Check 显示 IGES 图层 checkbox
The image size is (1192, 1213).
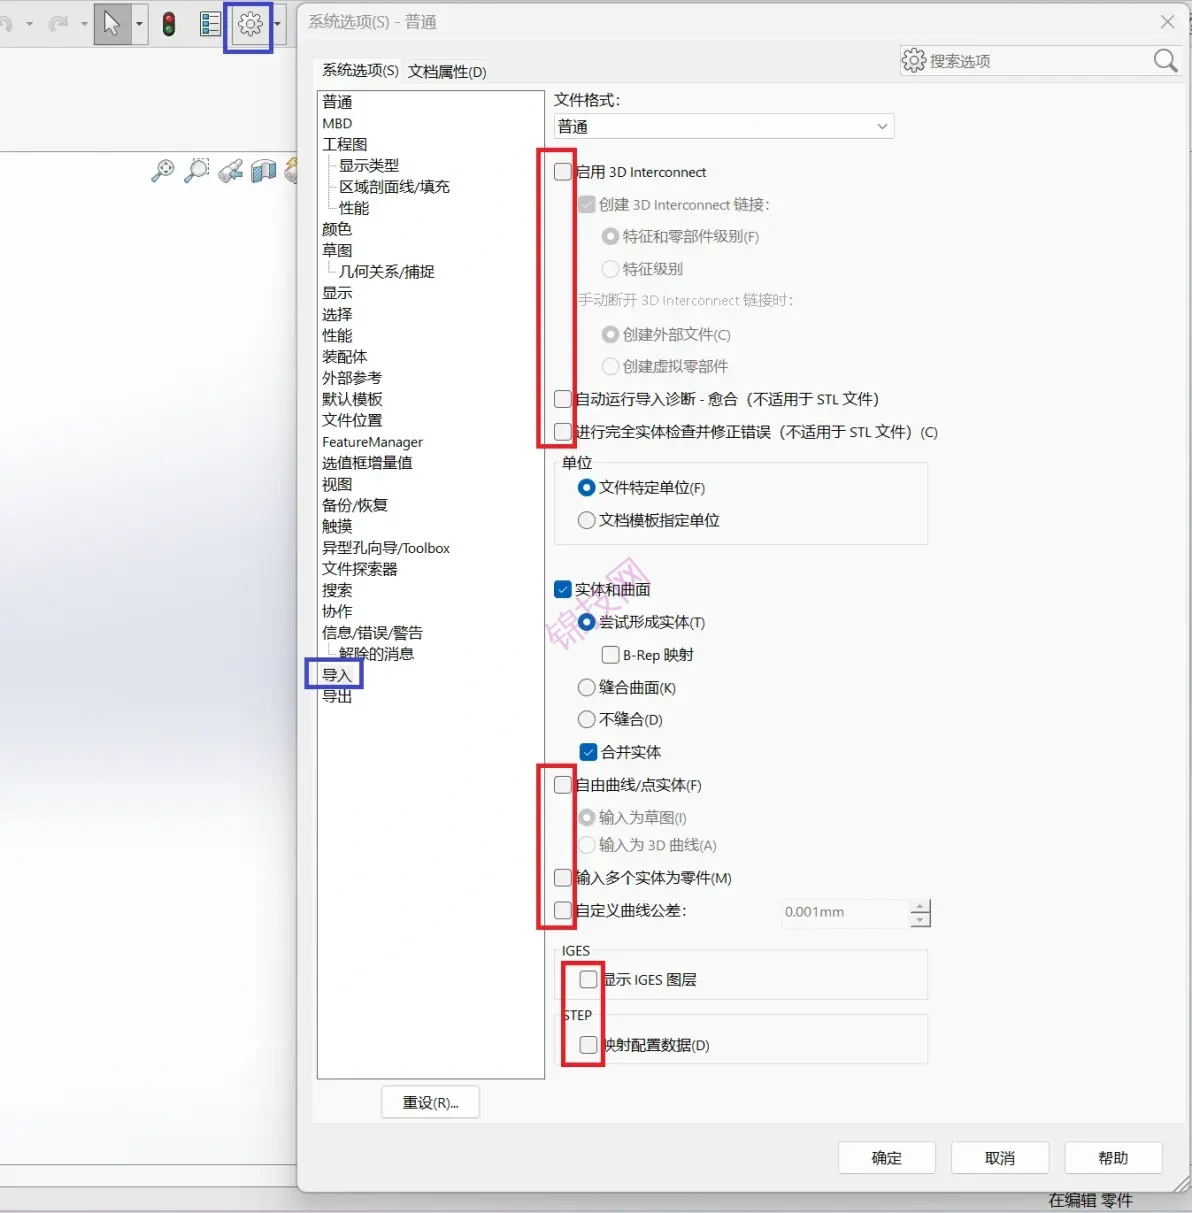588,979
